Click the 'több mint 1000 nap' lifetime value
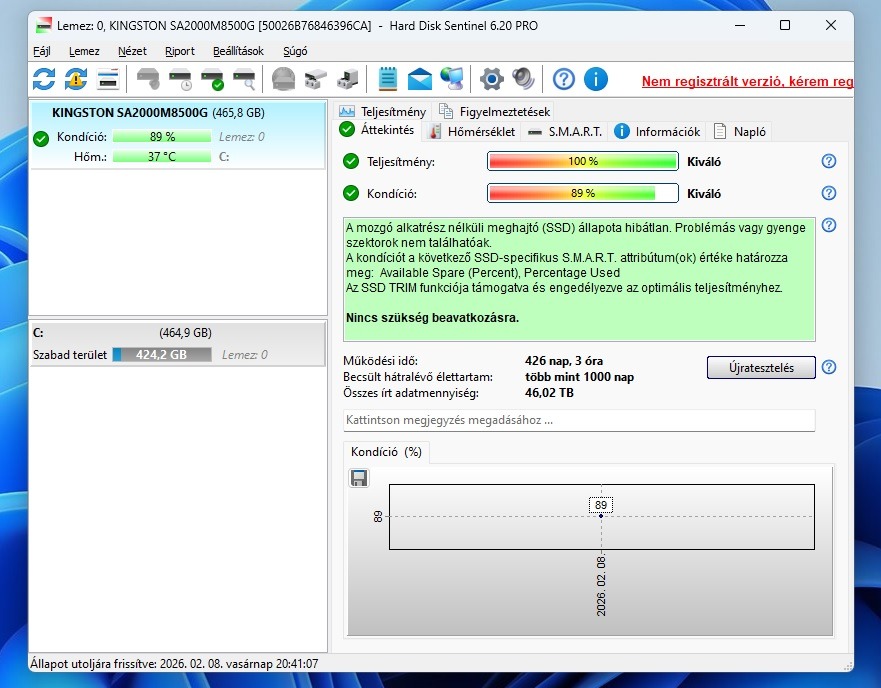The height and width of the screenshot is (688, 881). pyautogui.click(x=579, y=377)
